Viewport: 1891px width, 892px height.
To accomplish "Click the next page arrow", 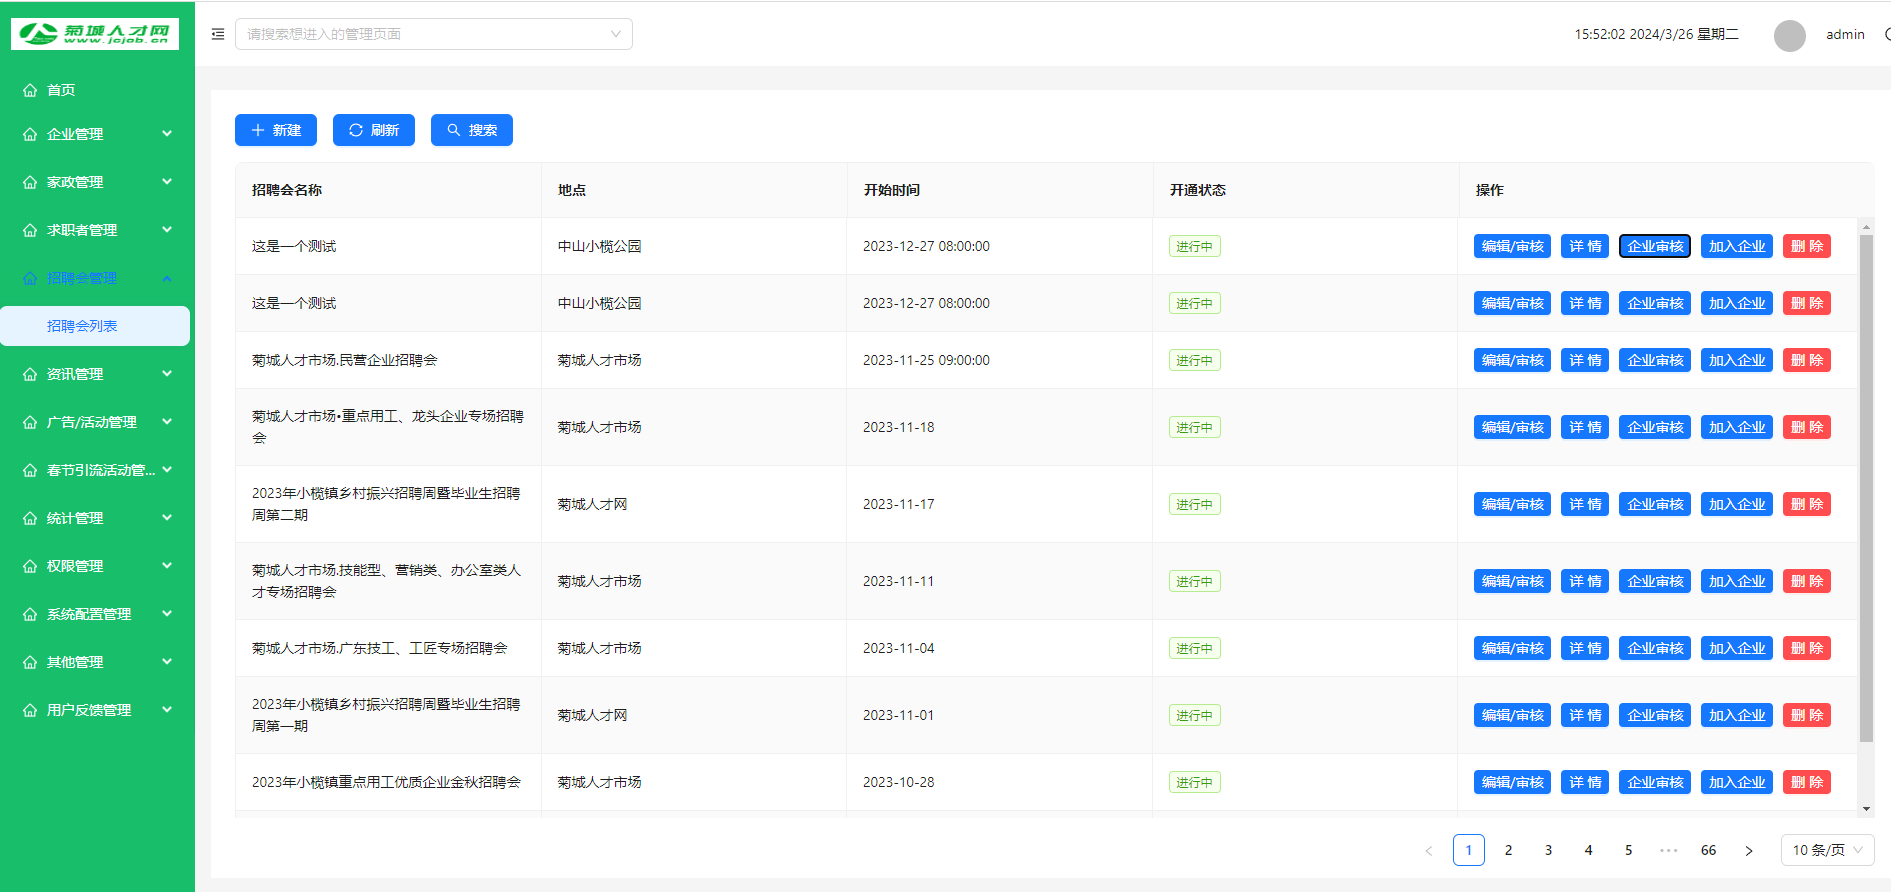I will (1748, 850).
